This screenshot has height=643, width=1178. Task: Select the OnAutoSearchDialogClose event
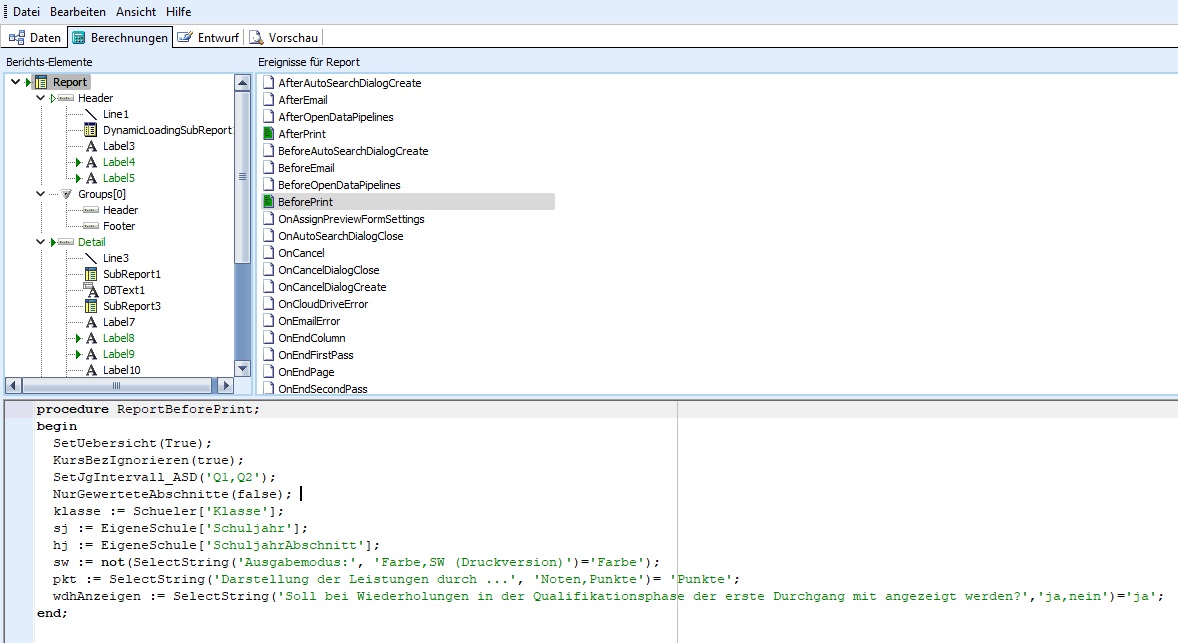pos(340,236)
